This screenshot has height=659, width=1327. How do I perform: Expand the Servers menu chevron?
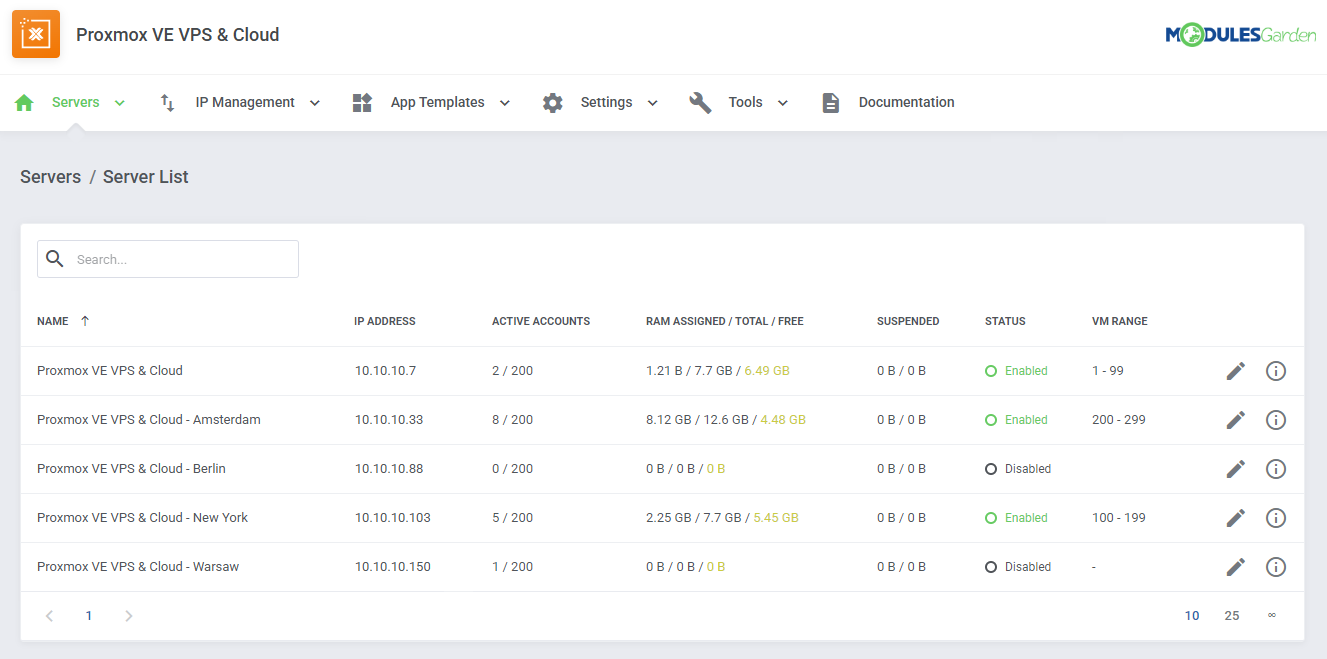(120, 103)
